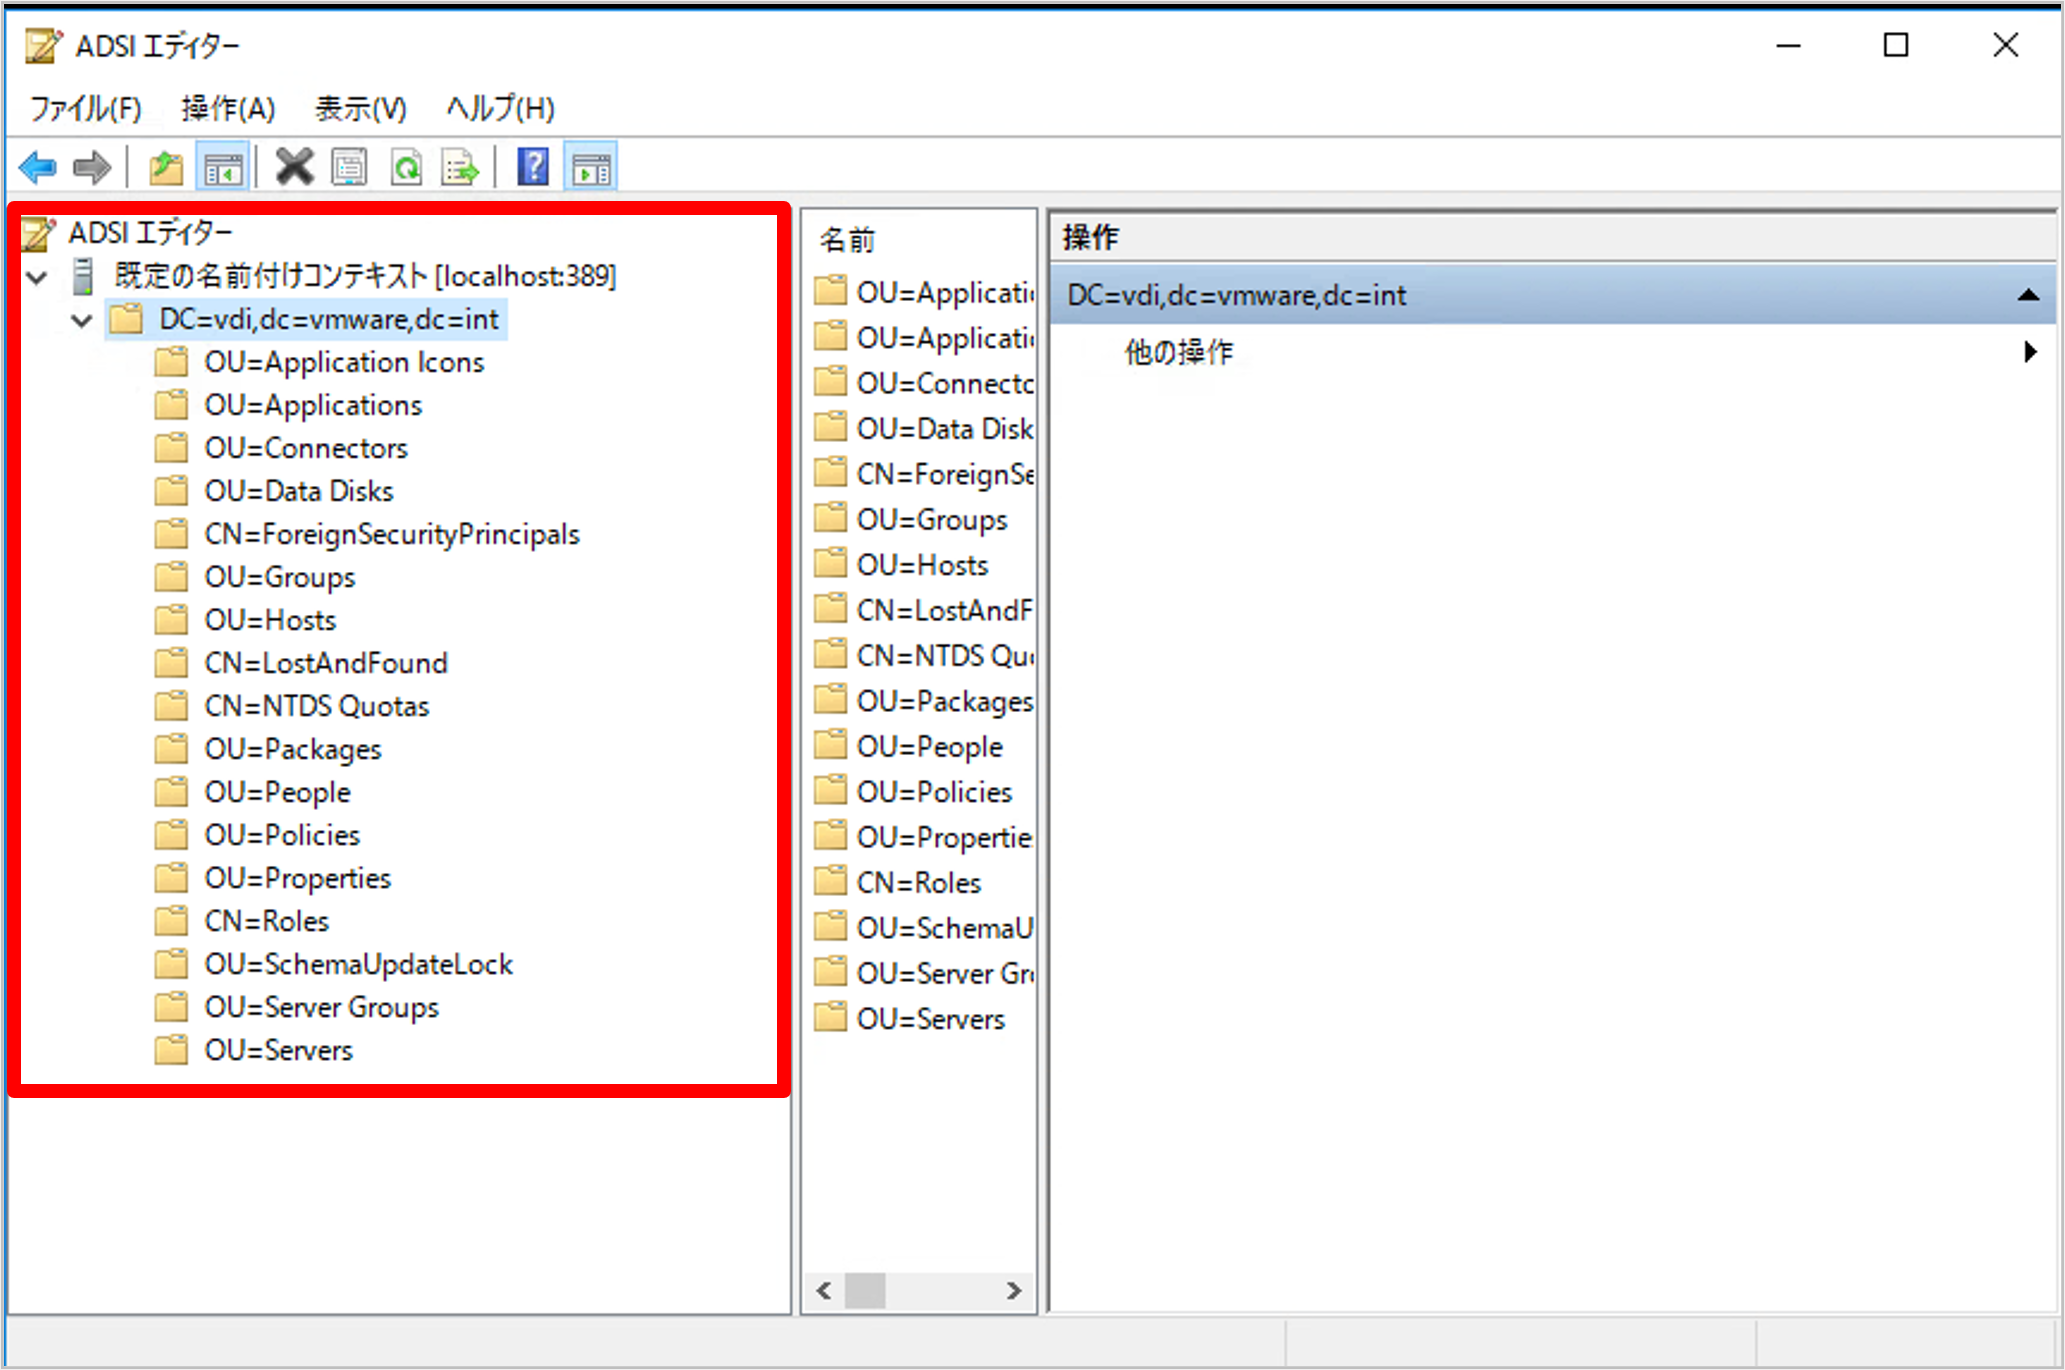This screenshot has height=1370, width=2065.
Task: Expand the 他の操作 submenu arrow
Action: [2029, 352]
